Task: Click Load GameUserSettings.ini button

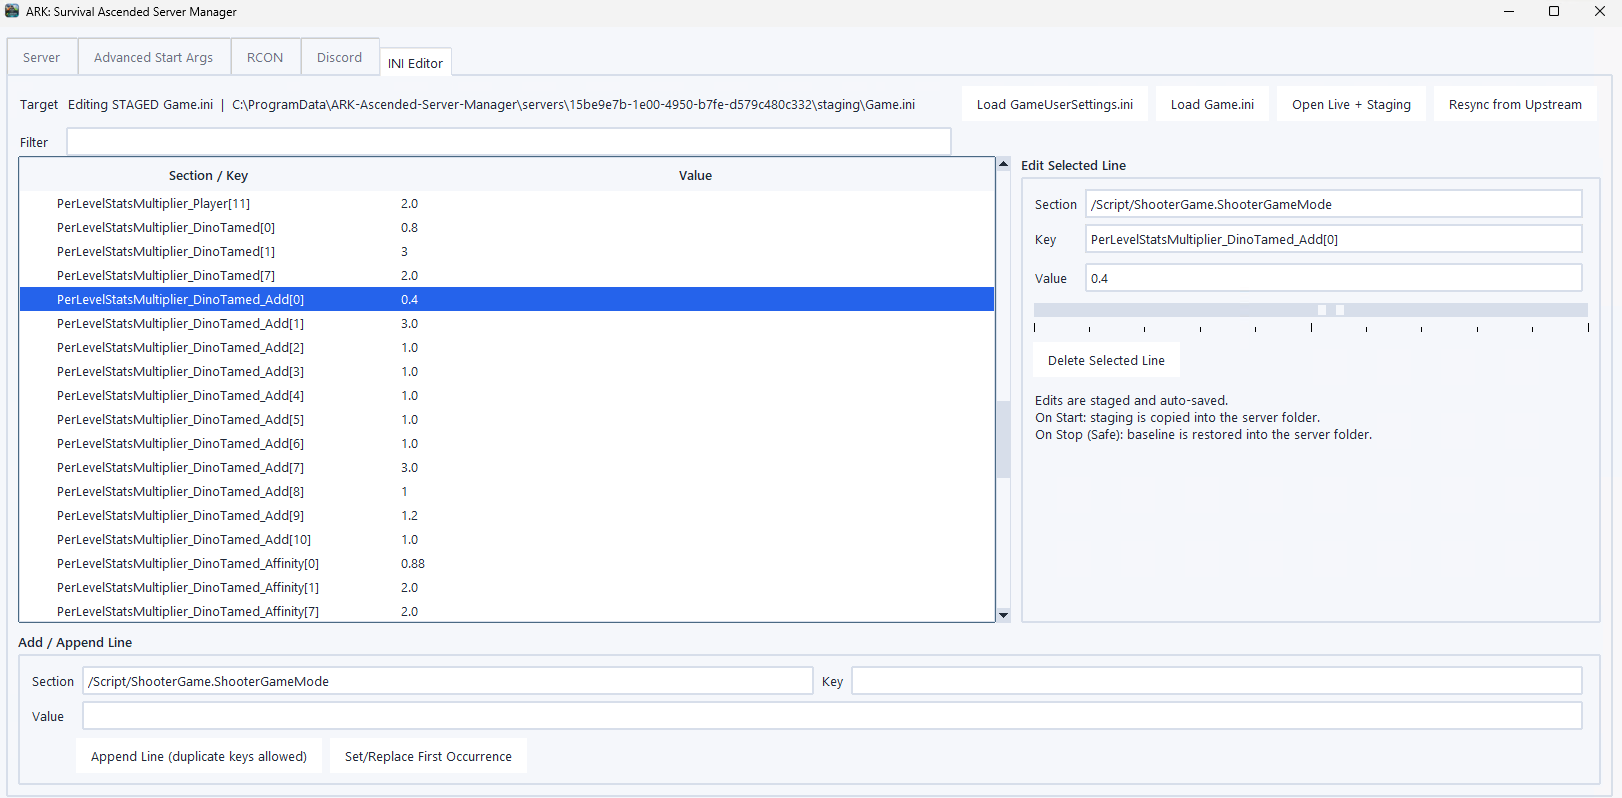Action: pos(1055,104)
